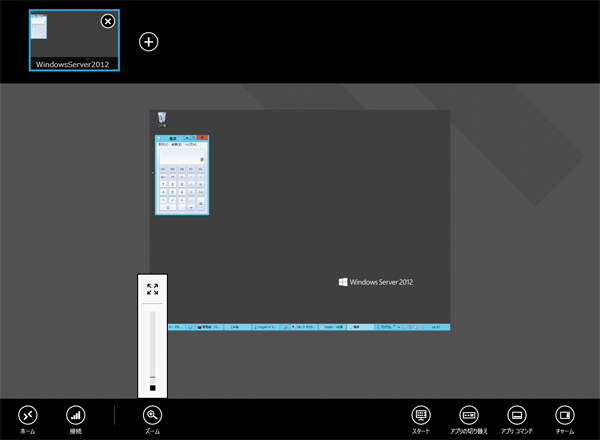Screen dimensions: 600x440
Task: Click calculator key 6
Action: [x=182, y=192]
